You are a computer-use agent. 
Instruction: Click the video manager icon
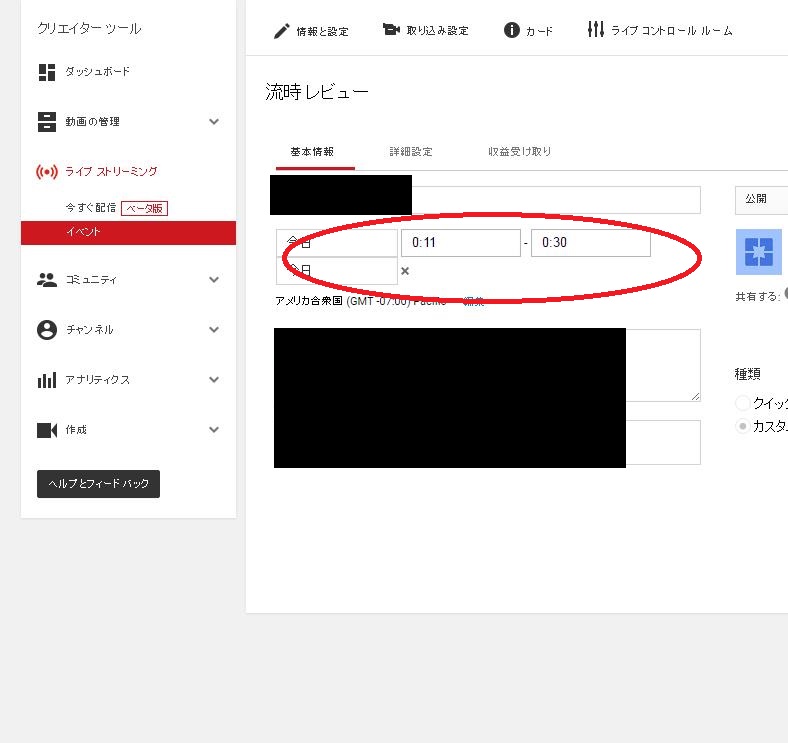point(47,122)
